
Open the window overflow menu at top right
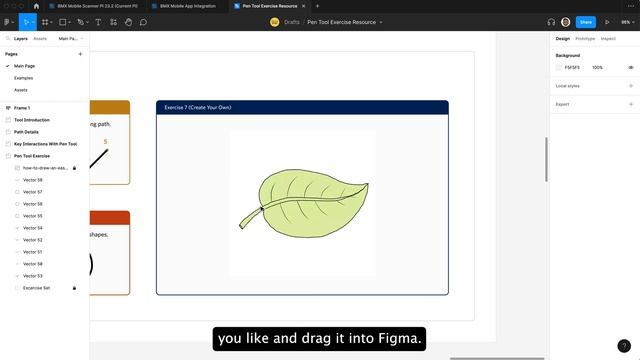click(x=630, y=6)
